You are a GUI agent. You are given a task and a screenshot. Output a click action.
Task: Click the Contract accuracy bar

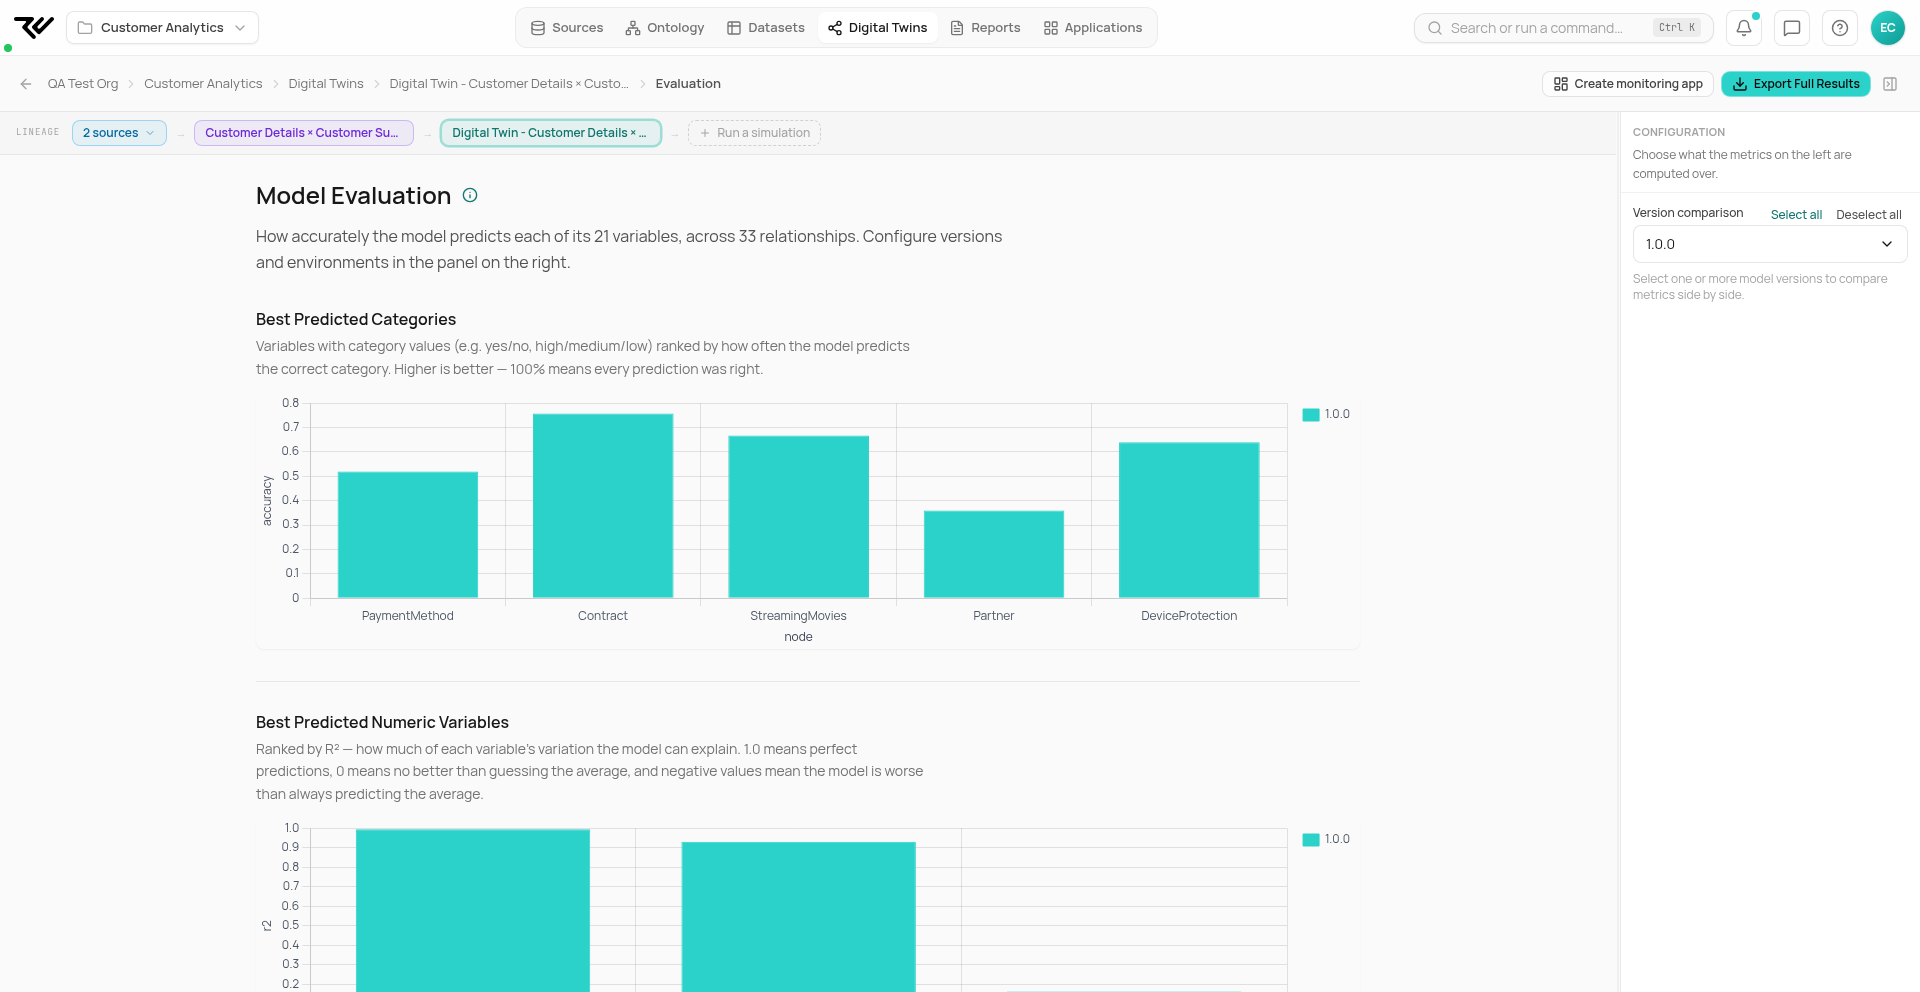[603, 506]
